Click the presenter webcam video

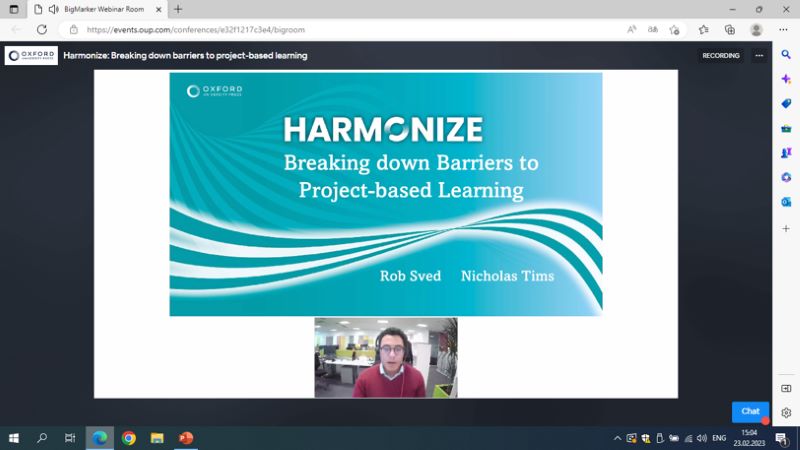[x=386, y=358]
